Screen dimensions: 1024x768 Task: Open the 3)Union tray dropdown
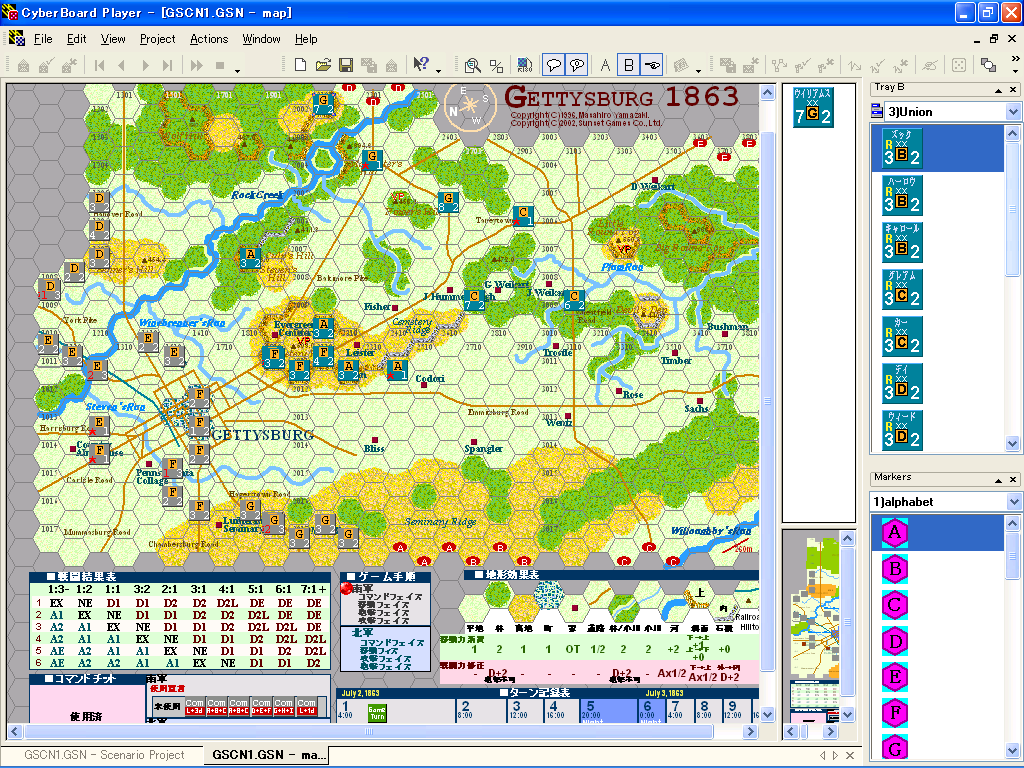(x=1013, y=112)
